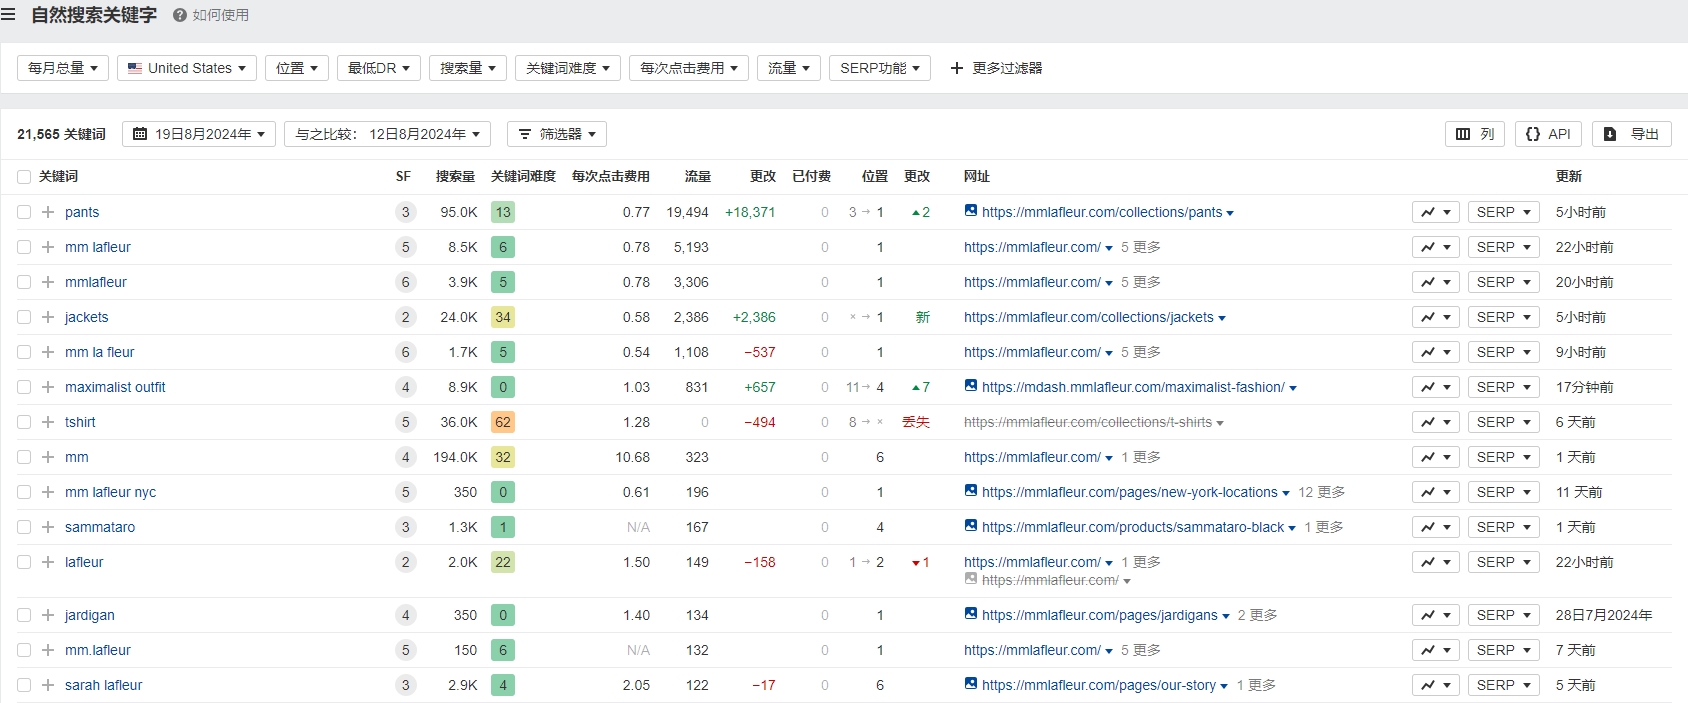Open trend chart for sarah lafleur row
This screenshot has height=703, width=1688.
1436,685
